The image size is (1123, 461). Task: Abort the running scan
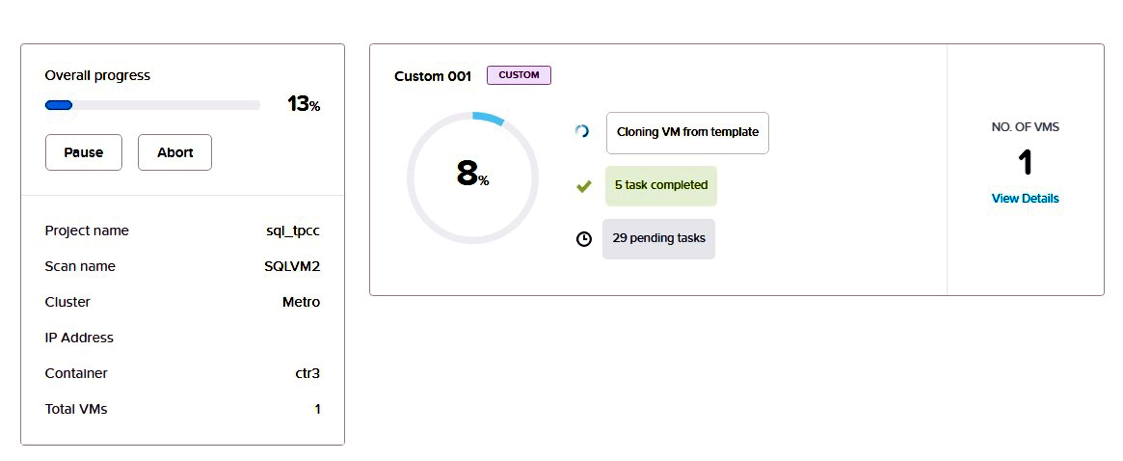175,152
